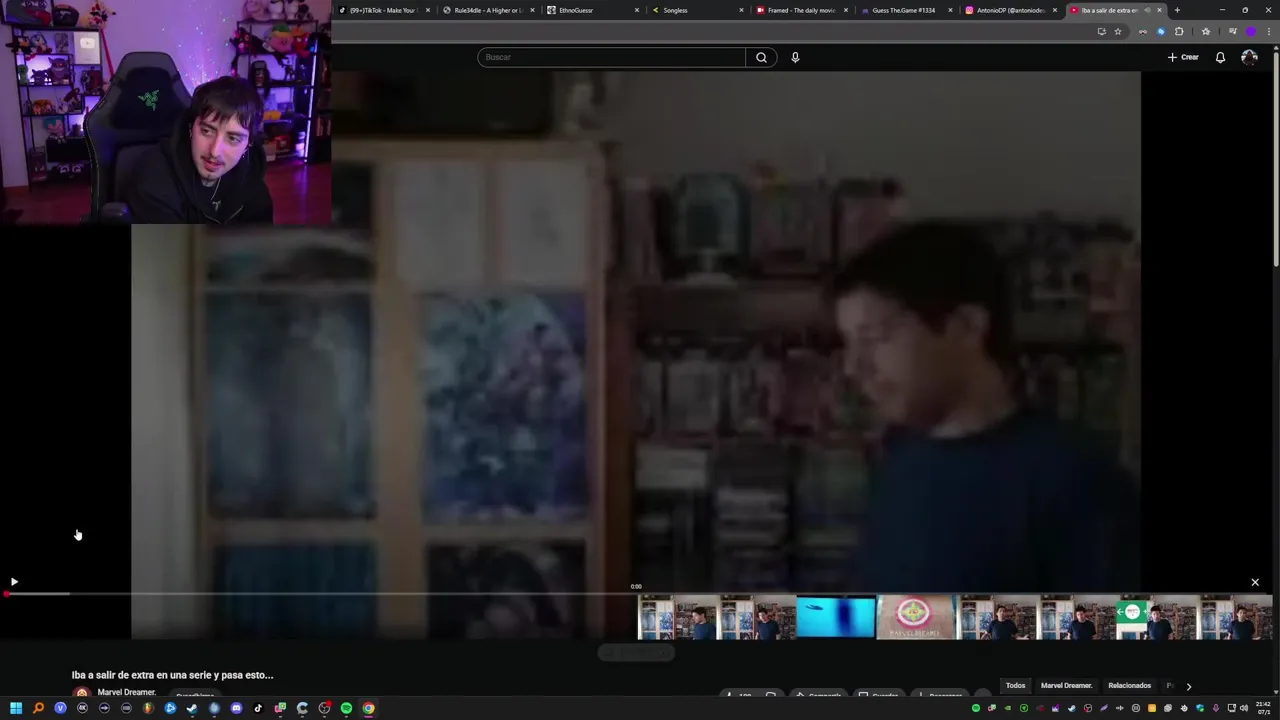Show more filter chips with right arrow

pos(1188,686)
